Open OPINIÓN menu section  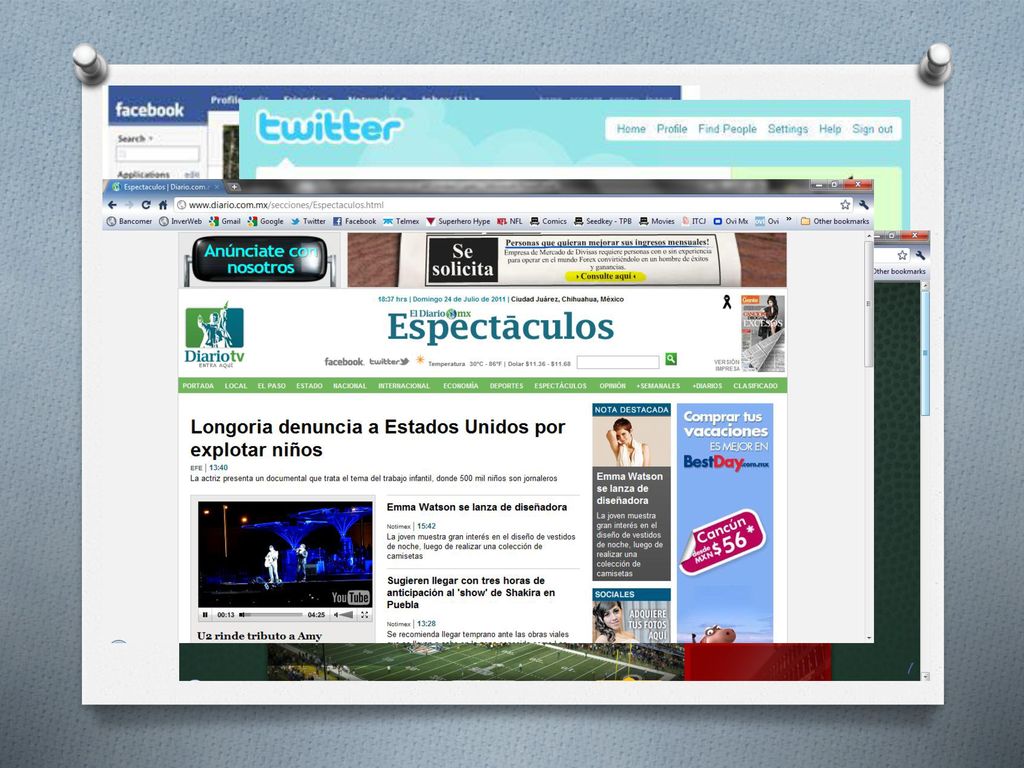(613, 386)
